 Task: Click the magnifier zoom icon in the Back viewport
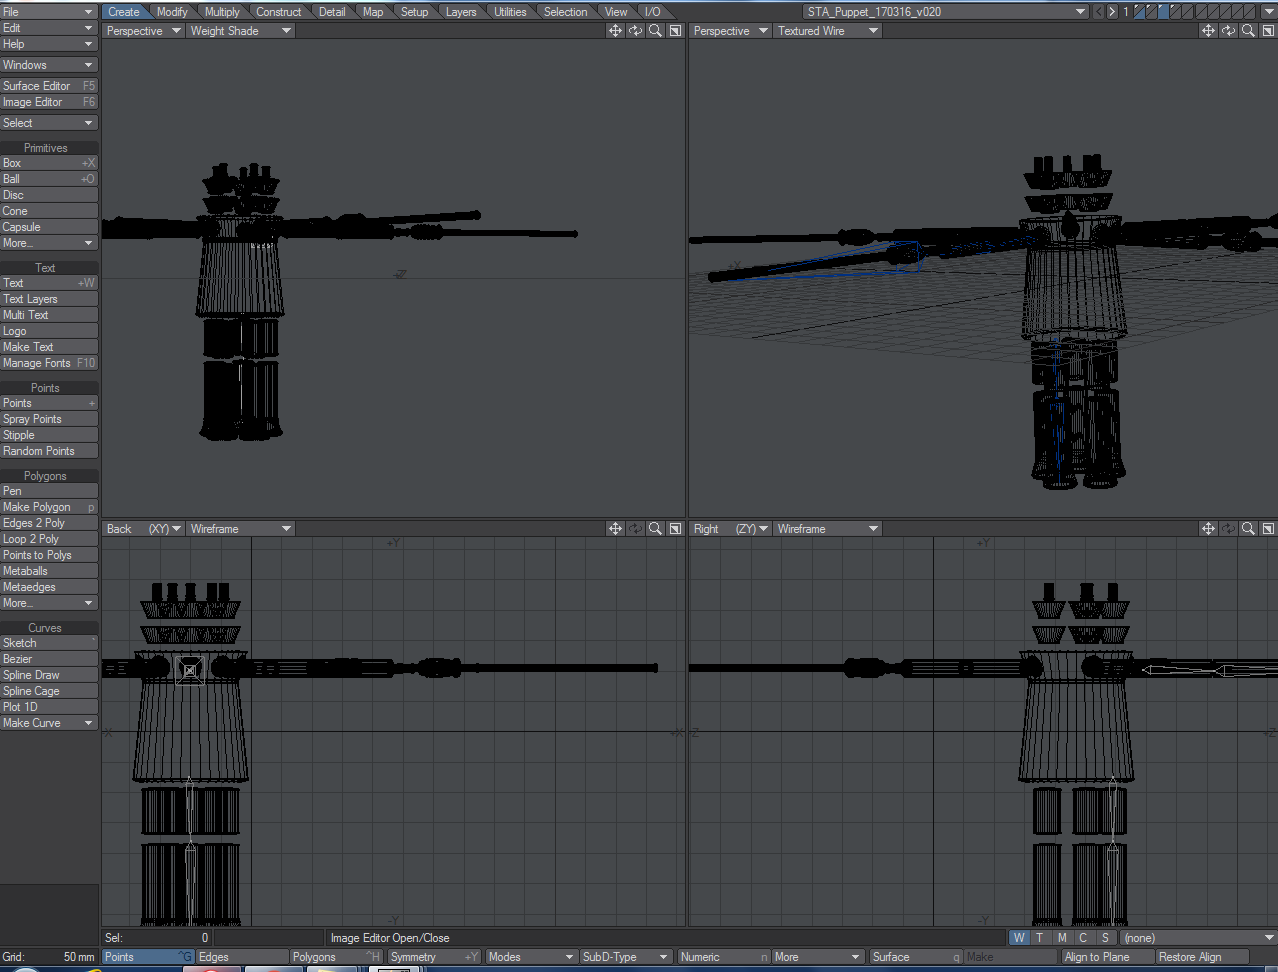pos(655,528)
